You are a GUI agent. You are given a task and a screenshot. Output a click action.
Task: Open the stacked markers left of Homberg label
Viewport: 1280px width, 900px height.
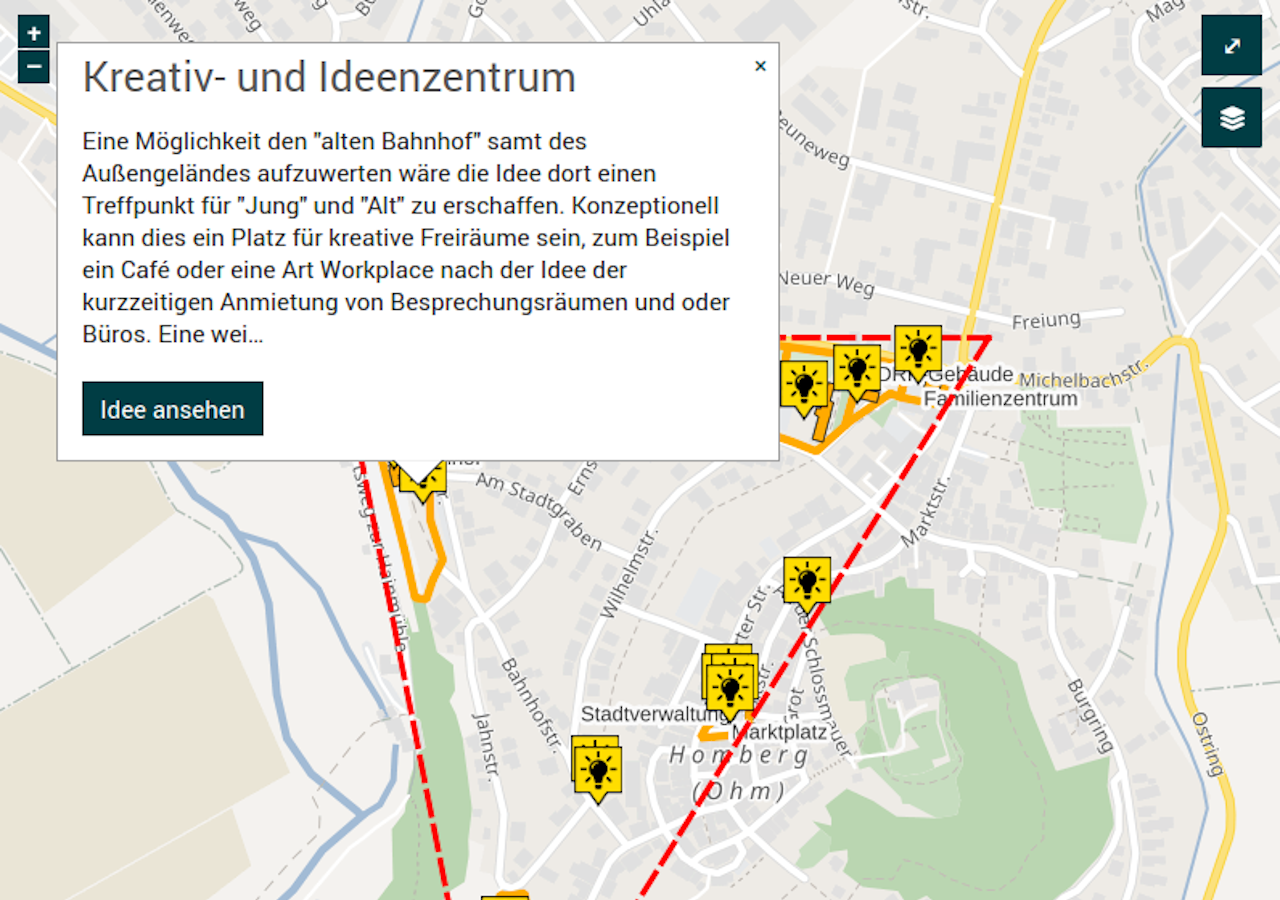tap(598, 768)
